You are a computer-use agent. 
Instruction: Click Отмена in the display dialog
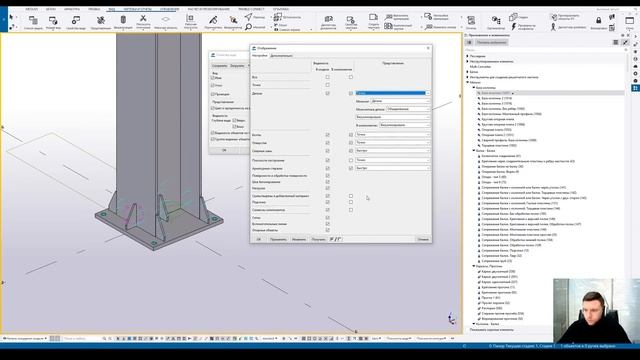pos(423,239)
